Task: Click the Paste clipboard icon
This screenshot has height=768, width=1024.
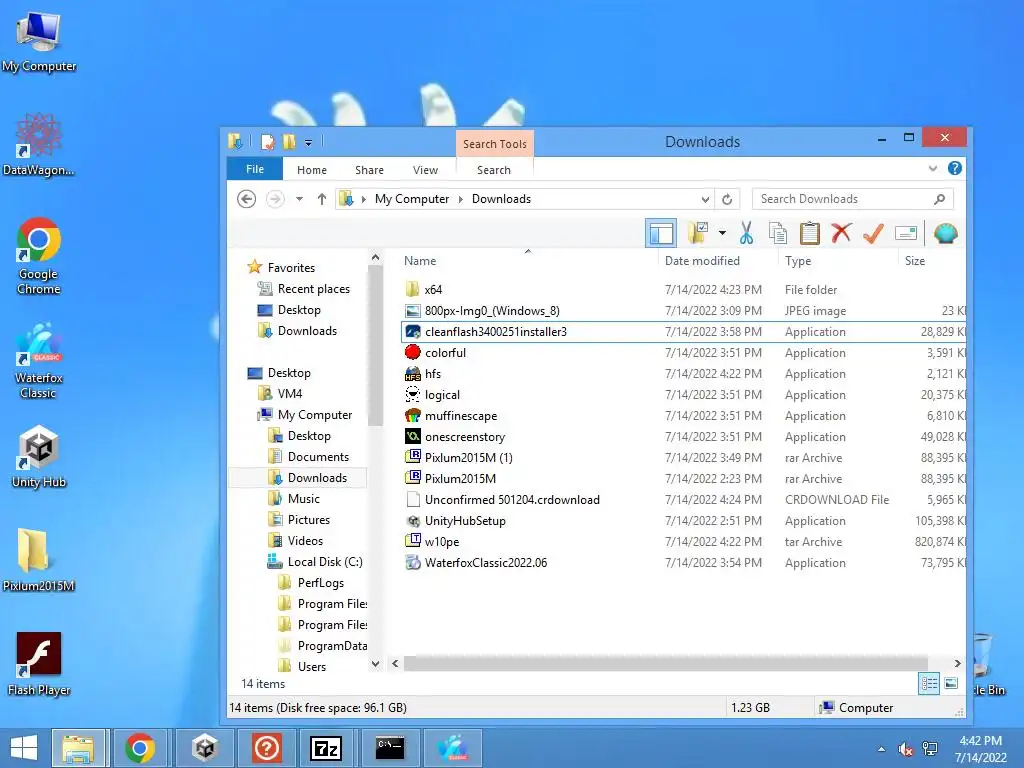Action: pos(810,232)
